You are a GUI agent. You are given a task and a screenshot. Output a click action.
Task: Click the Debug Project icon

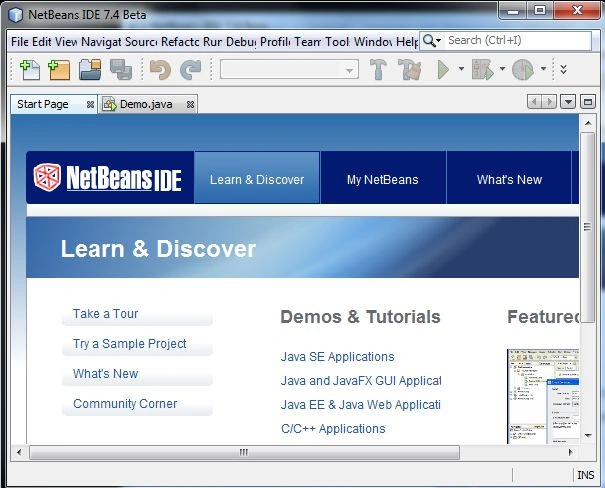483,70
